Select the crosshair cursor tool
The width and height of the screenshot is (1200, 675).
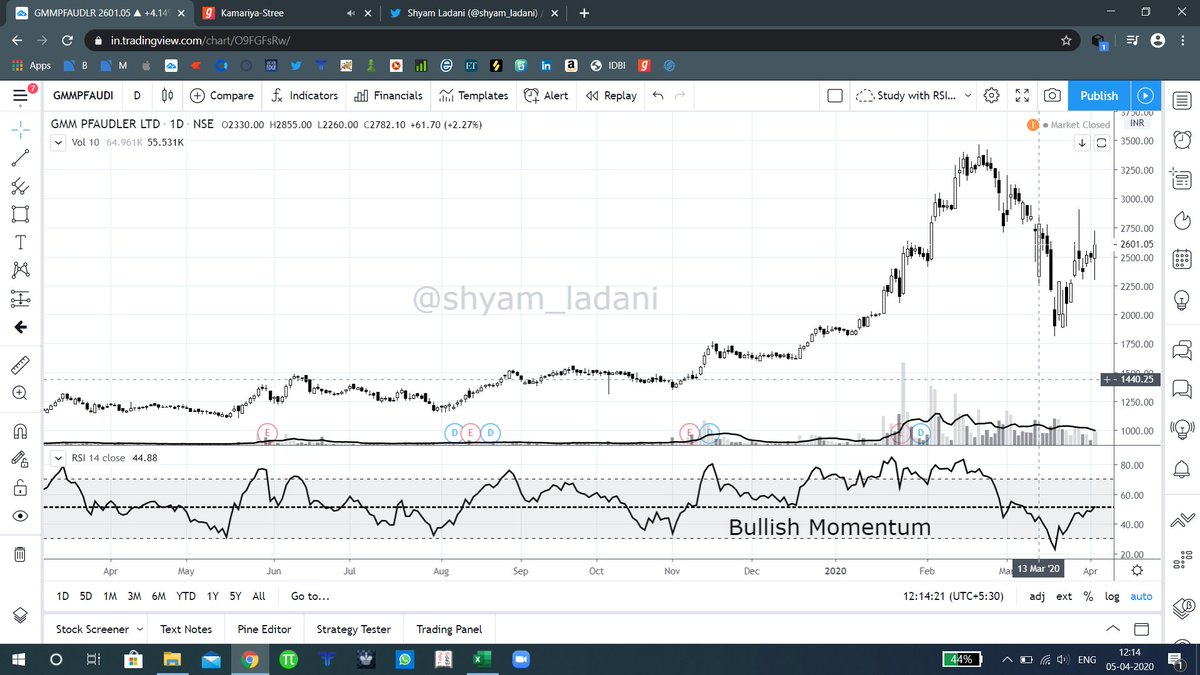pyautogui.click(x=19, y=130)
